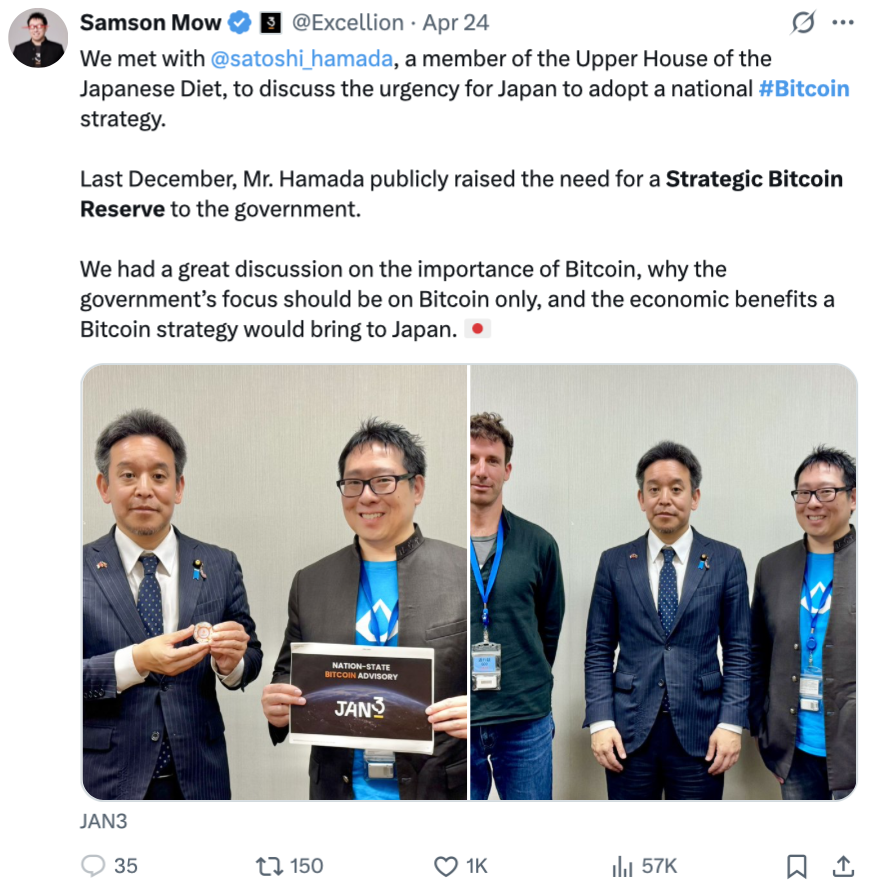This screenshot has height=889, width=880.
Task: Share the post via upload arrow icon
Action: click(843, 866)
